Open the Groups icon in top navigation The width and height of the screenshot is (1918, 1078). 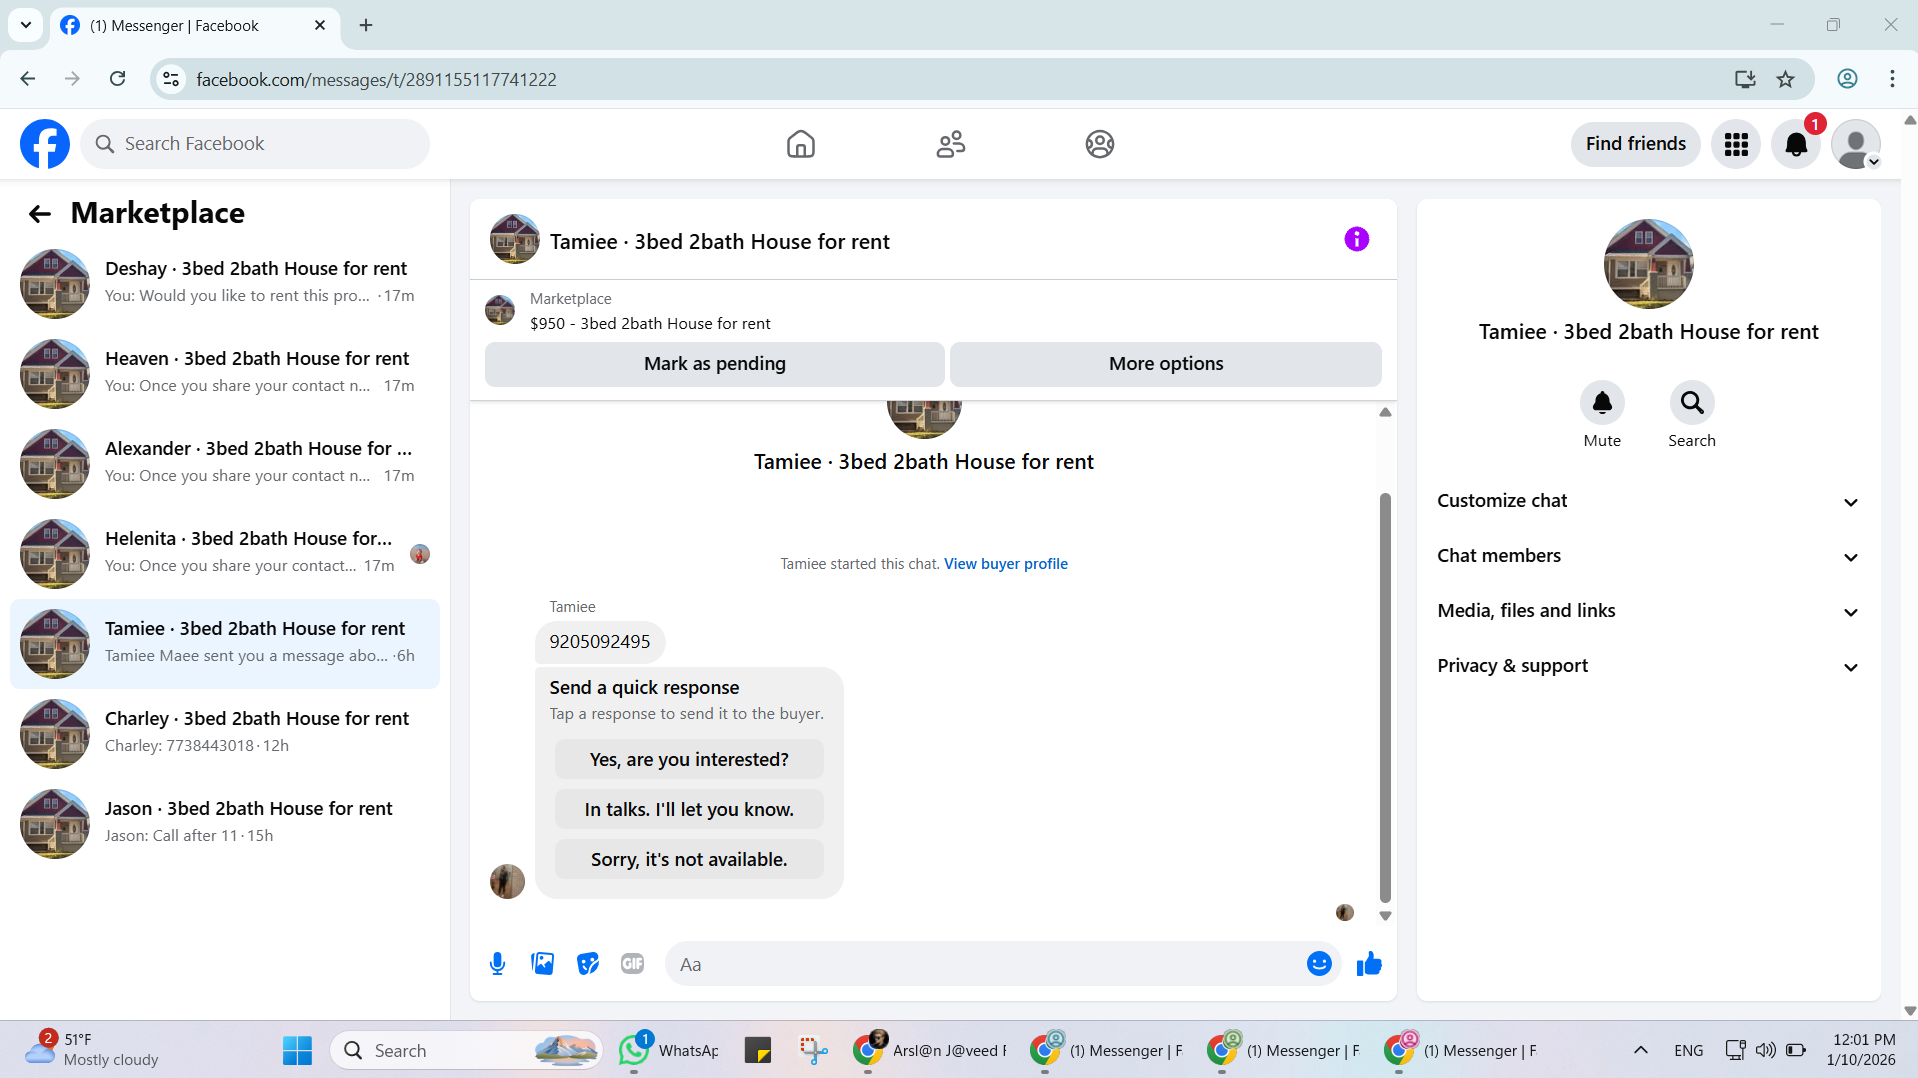(1099, 144)
